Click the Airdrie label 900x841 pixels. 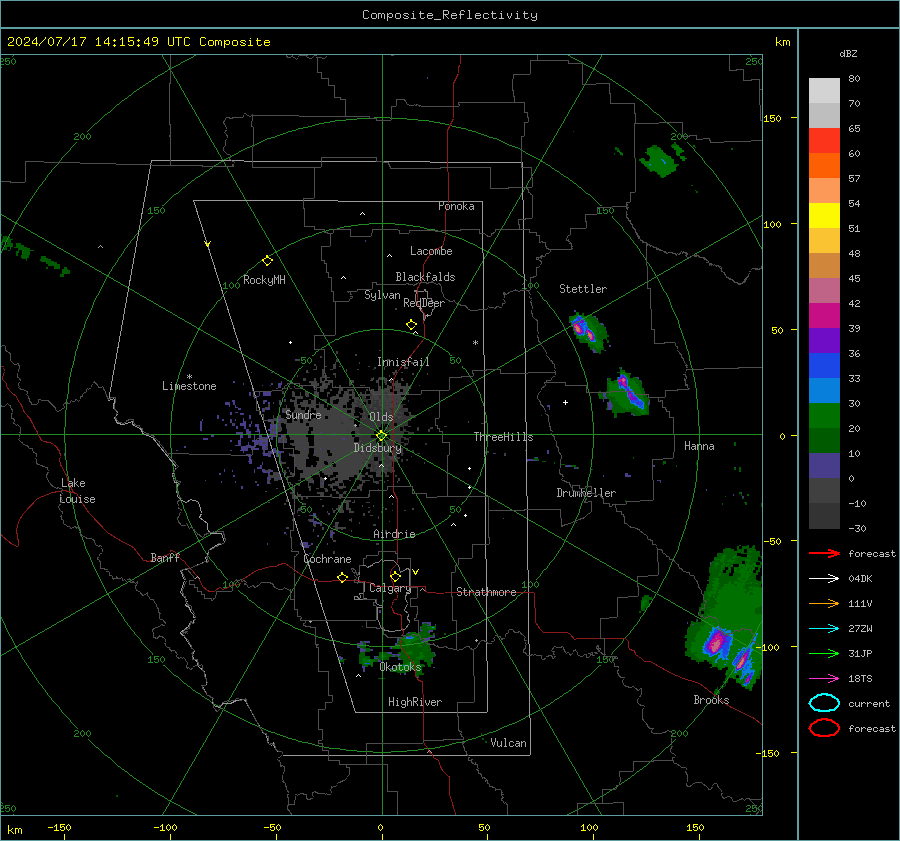394,534
